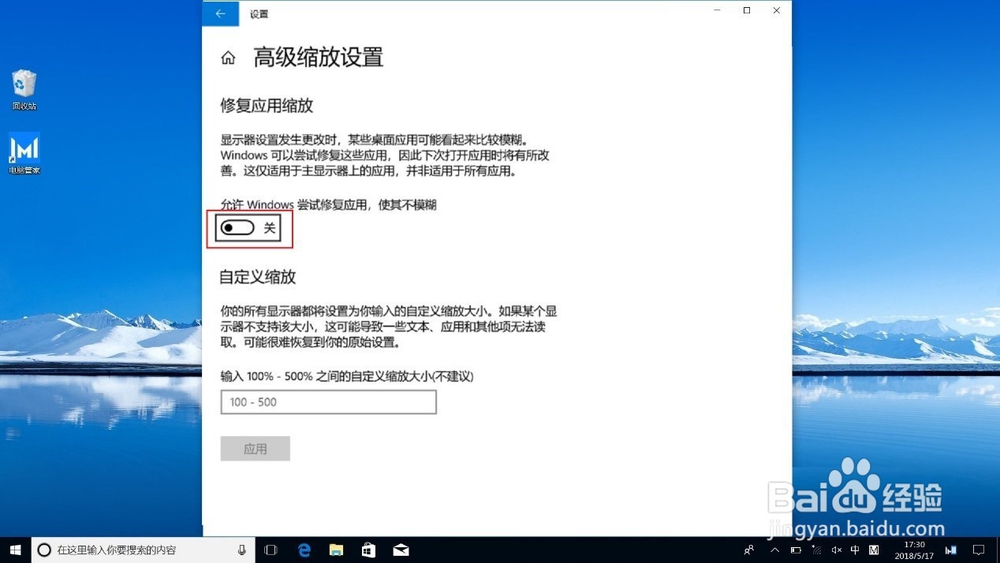Click the M input method icon
1000x563 pixels.
pos(874,550)
